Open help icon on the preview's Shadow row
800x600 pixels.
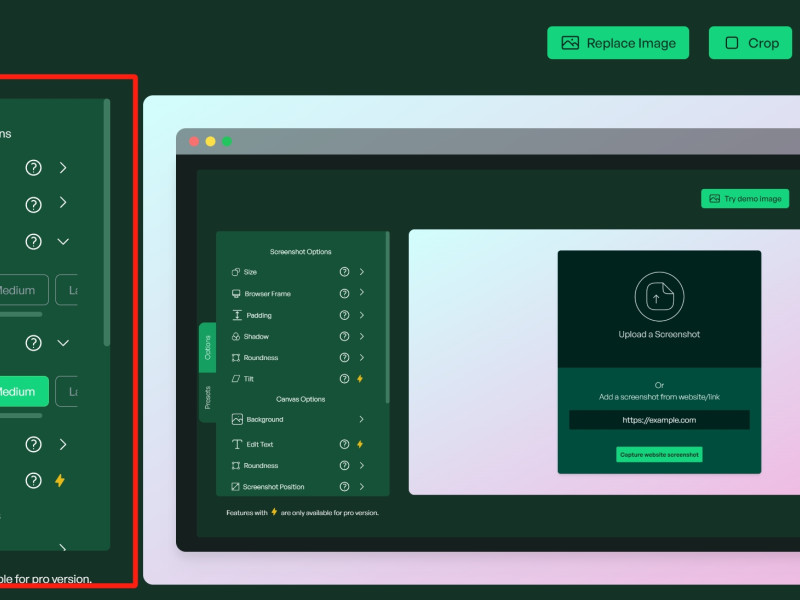[x=344, y=336]
